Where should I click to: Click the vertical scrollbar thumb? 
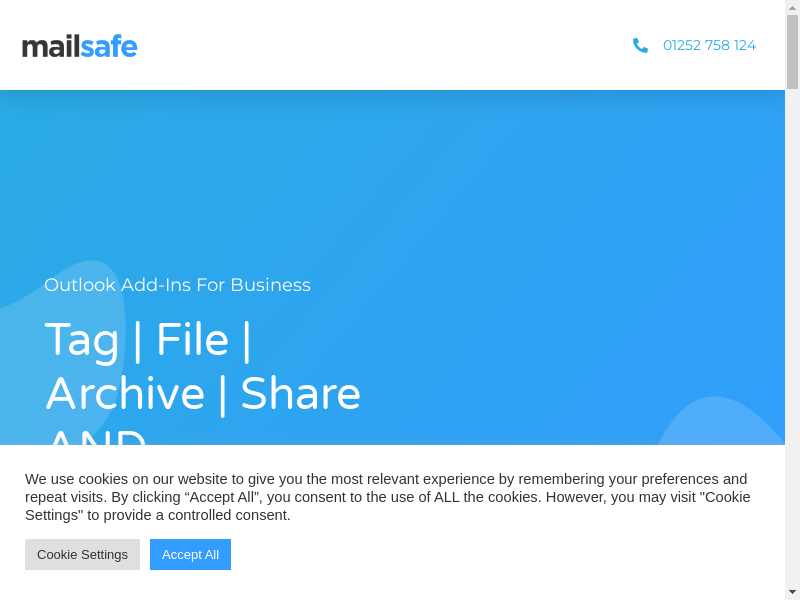tap(792, 52)
